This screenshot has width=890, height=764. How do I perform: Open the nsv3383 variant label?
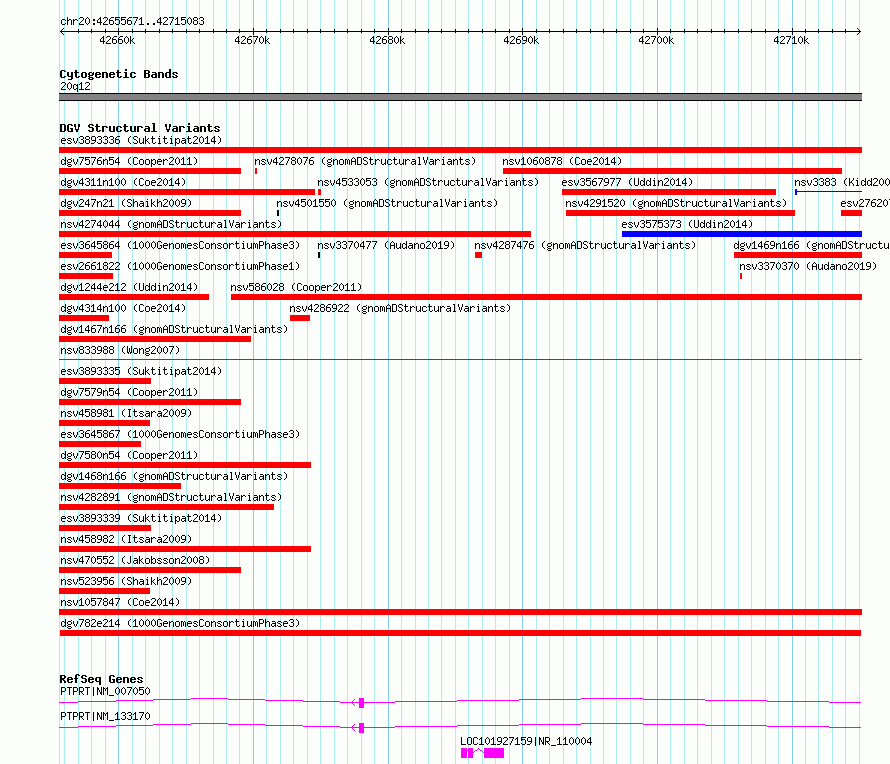842,182
